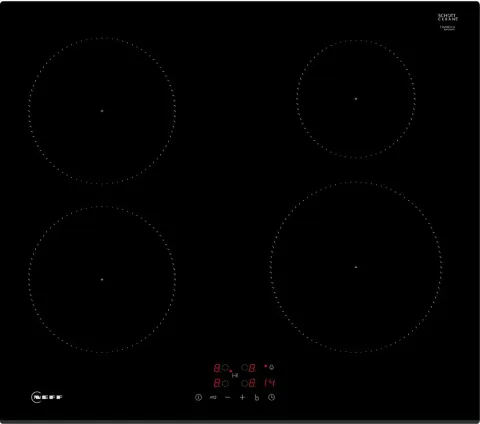Tap the timer clock icon
The image size is (480, 424).
pyautogui.click(x=272, y=397)
